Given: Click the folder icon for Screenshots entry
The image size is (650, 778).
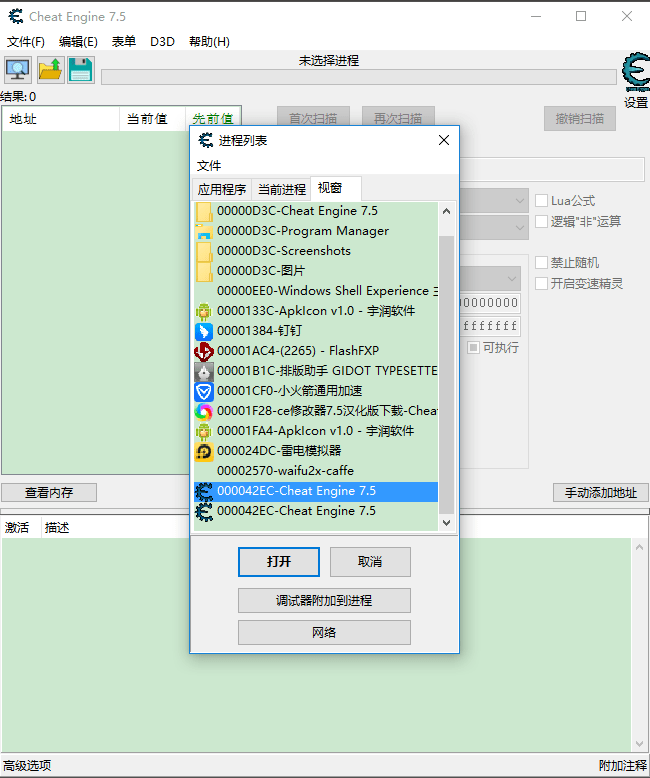Looking at the screenshot, I should point(203,252).
